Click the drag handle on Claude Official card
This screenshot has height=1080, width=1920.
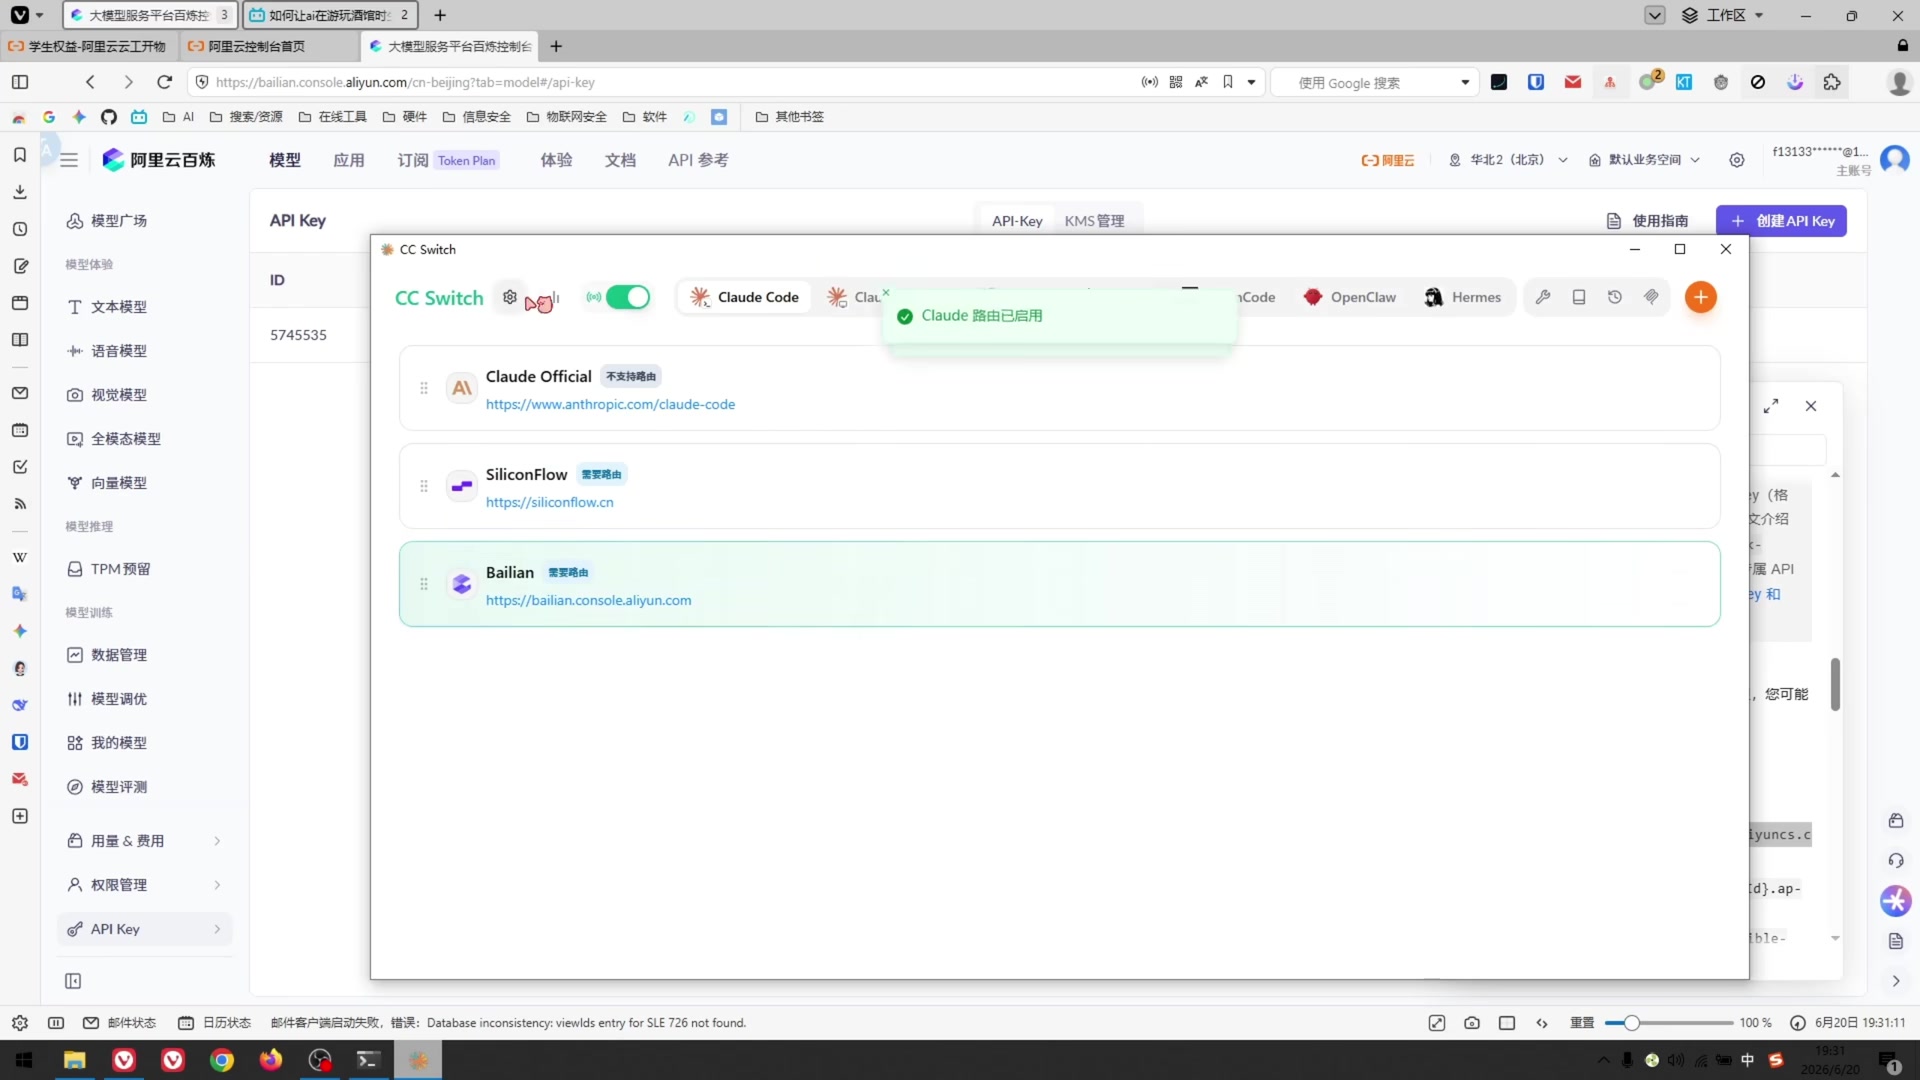click(x=424, y=388)
